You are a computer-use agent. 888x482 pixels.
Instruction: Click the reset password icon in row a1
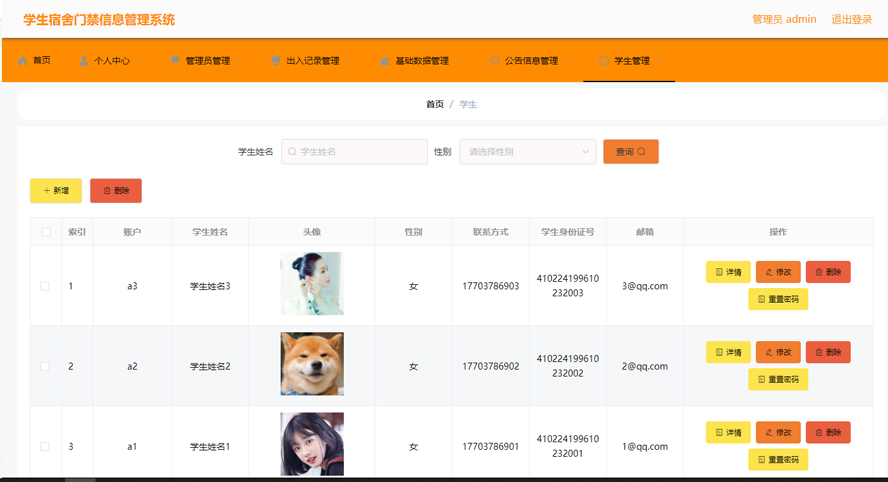762,459
